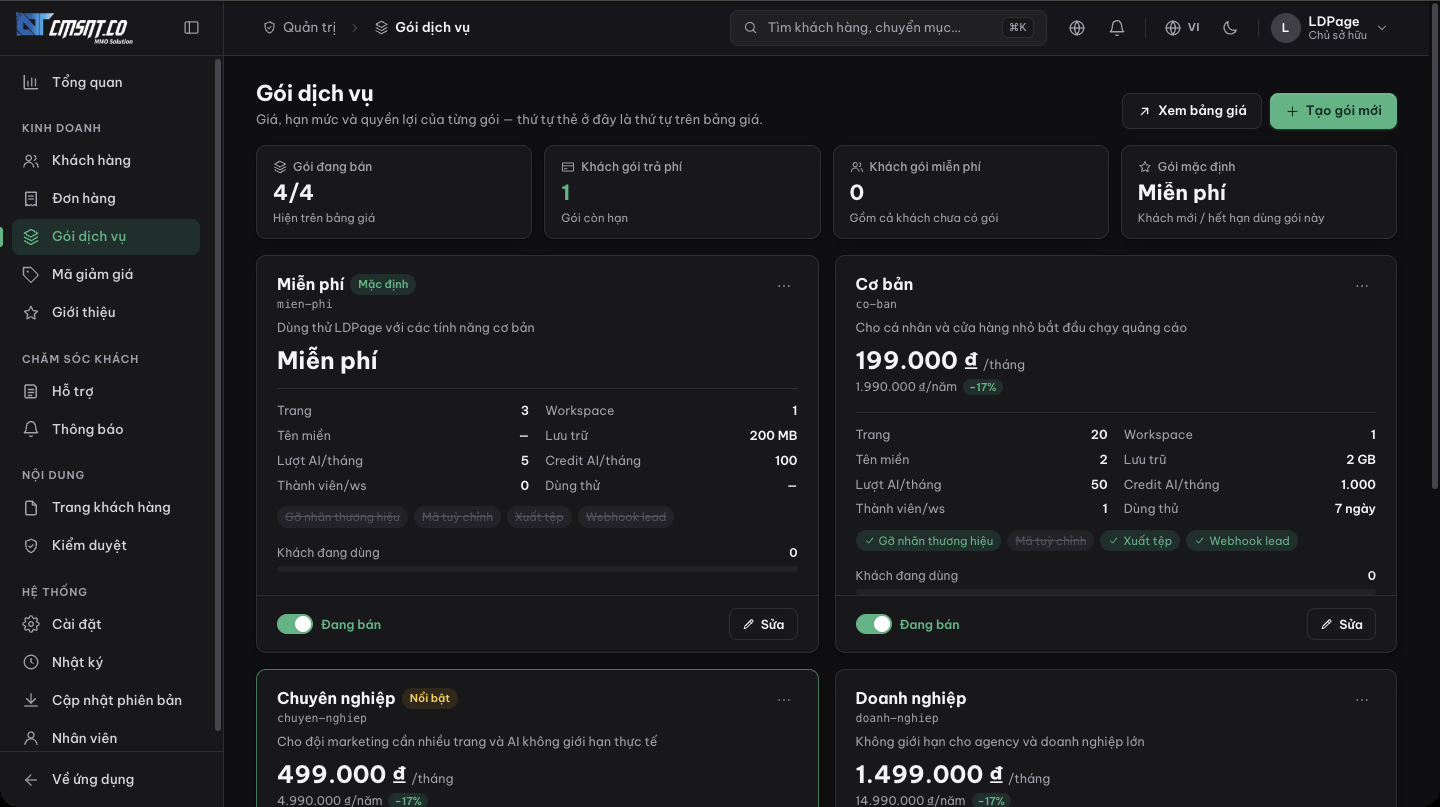Click Xem bảng giá button
The width and height of the screenshot is (1440, 807).
click(x=1192, y=111)
